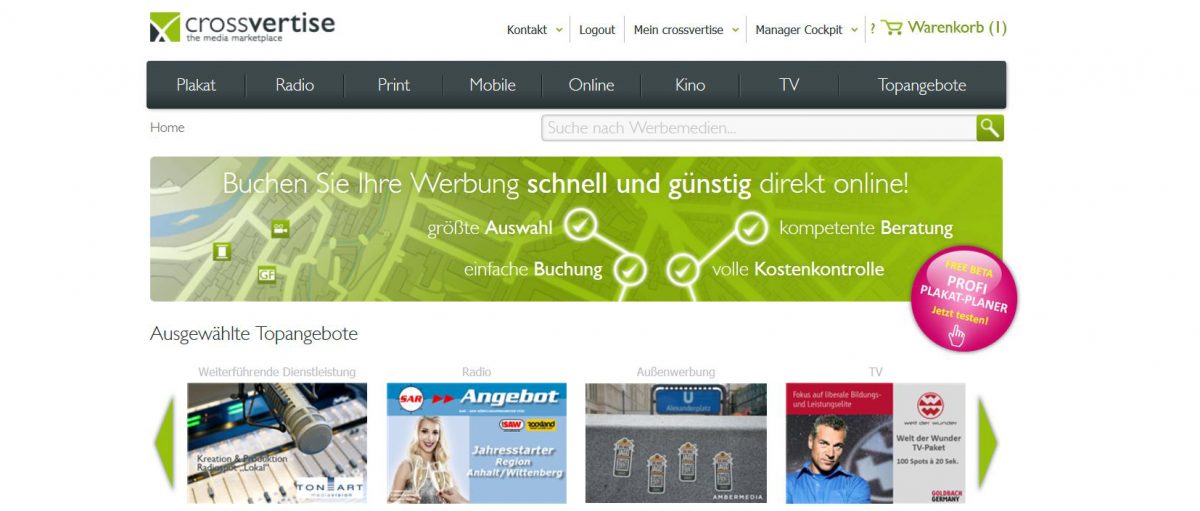Click the Ausgewählte Topangebote heading
1200x511 pixels.
[254, 333]
